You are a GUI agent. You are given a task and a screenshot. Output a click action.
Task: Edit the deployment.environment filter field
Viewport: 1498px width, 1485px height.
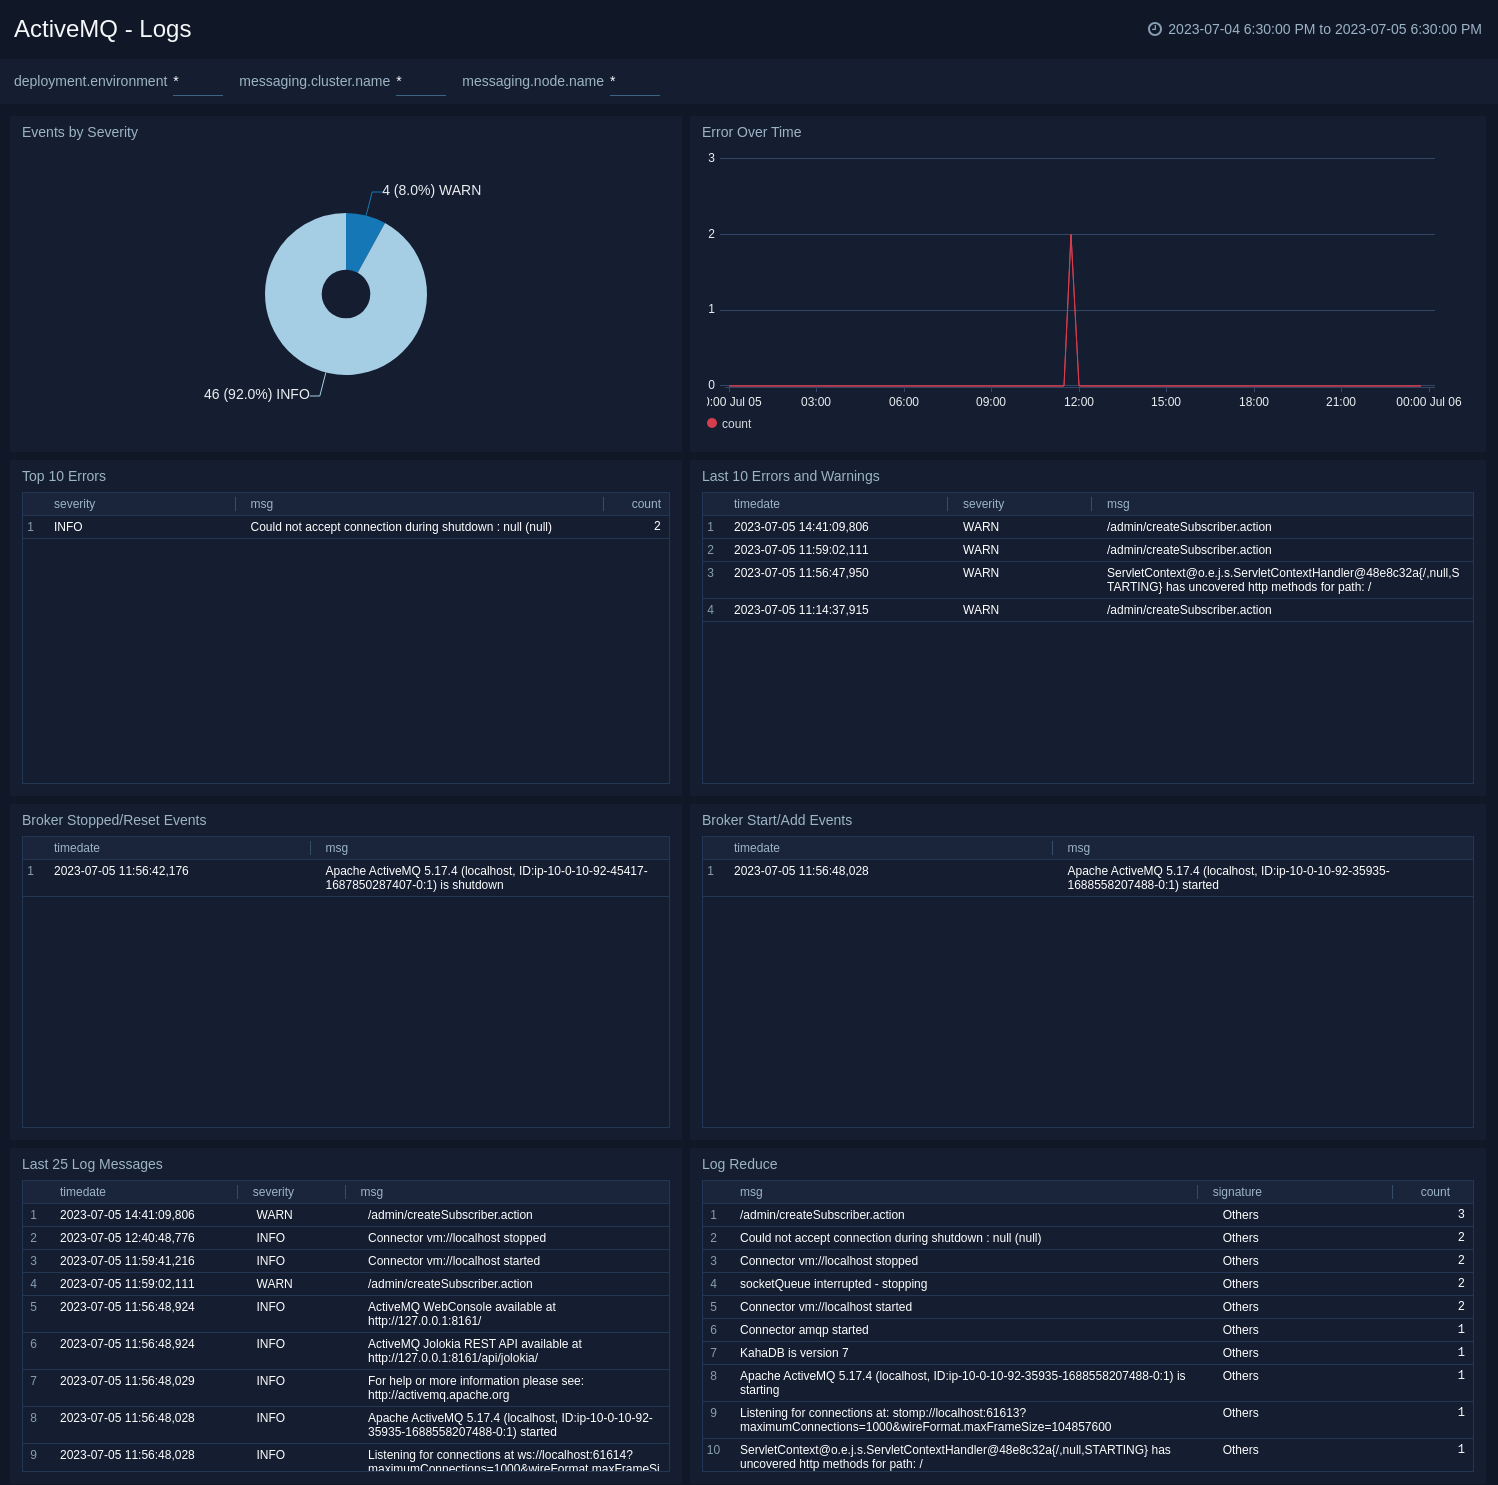(197, 82)
